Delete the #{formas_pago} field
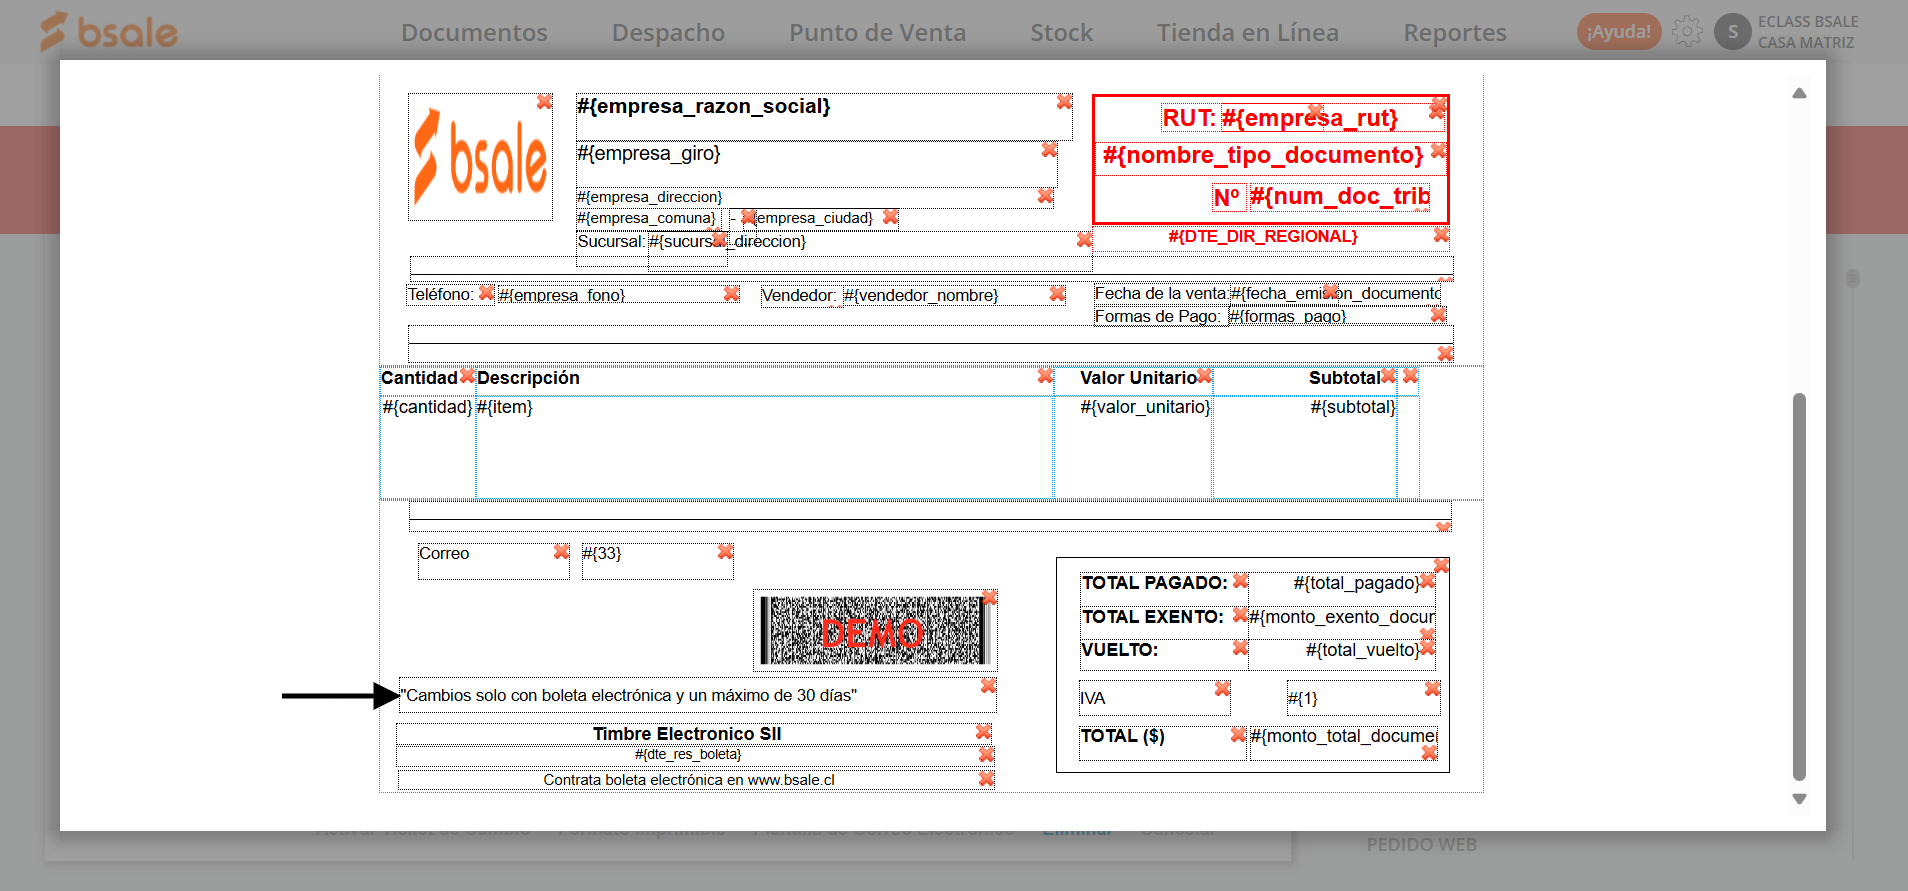 pyautogui.click(x=1438, y=315)
